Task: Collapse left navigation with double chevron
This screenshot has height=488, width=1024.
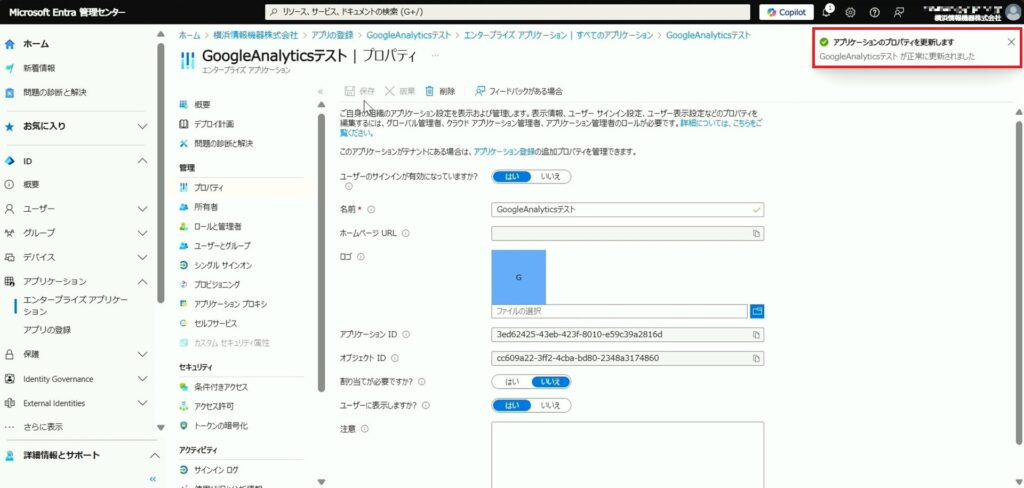Action: pos(152,479)
